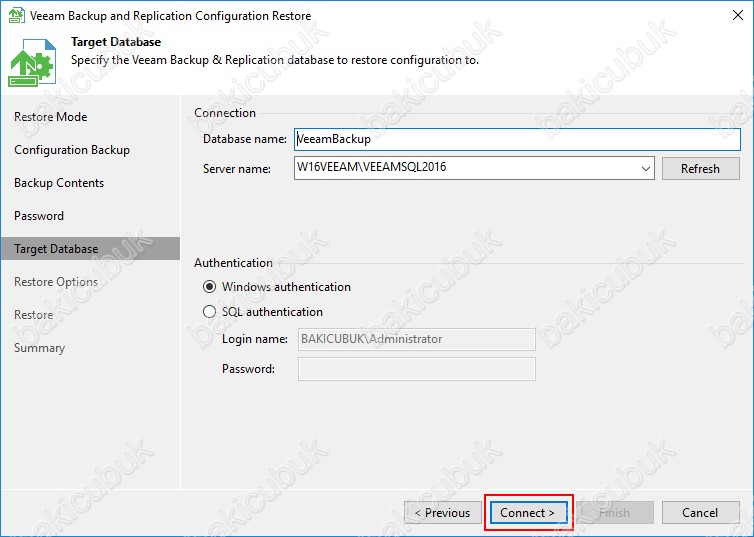Click the 'Target Database' header title
The width and height of the screenshot is (754, 537).
point(116,42)
